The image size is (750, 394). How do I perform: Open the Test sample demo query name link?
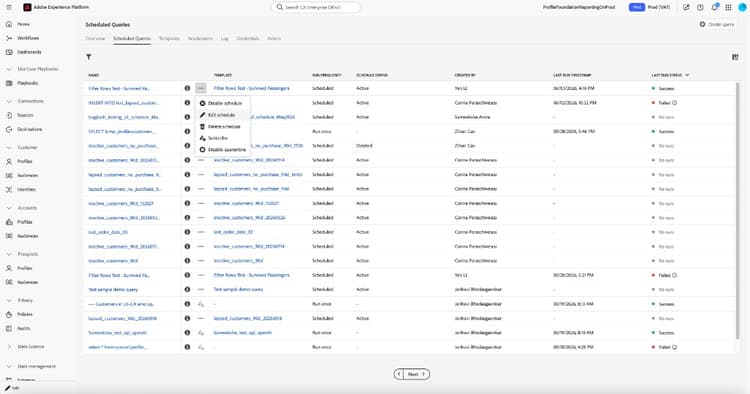[113, 289]
